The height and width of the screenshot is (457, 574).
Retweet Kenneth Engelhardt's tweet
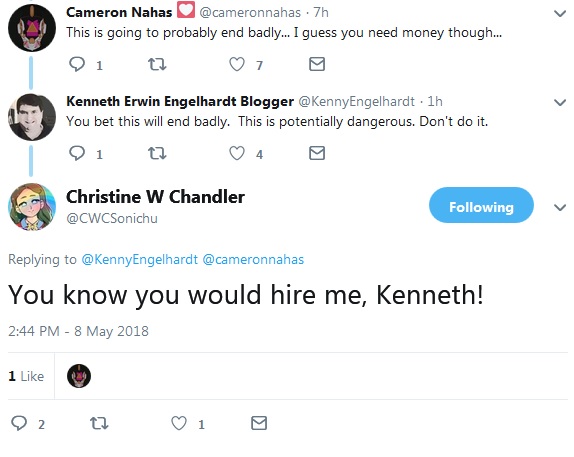[x=157, y=153]
